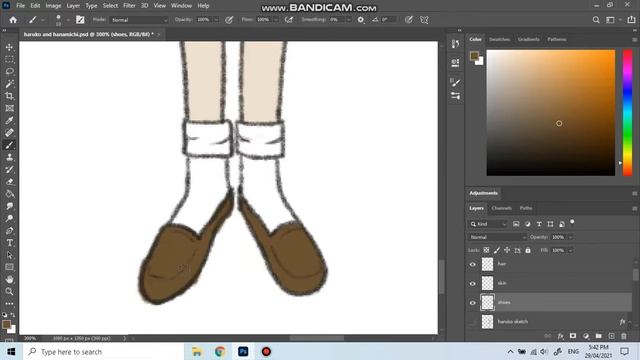This screenshot has width=640, height=360.
Task: Click the Search icon at top right
Action: tap(596, 20)
